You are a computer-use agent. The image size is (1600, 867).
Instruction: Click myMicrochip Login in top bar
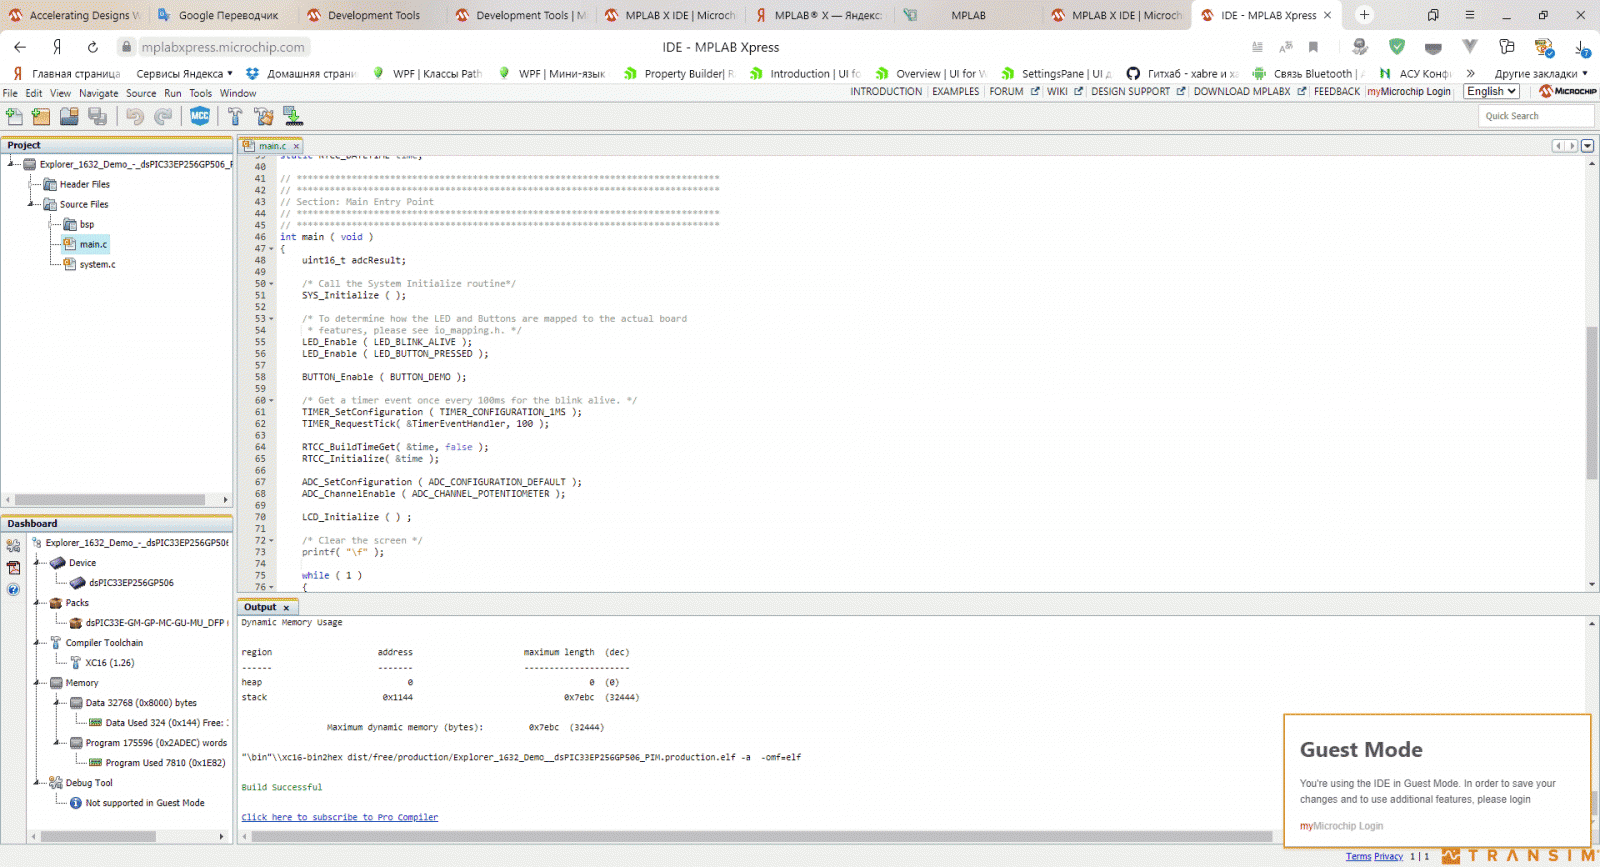click(x=1409, y=91)
